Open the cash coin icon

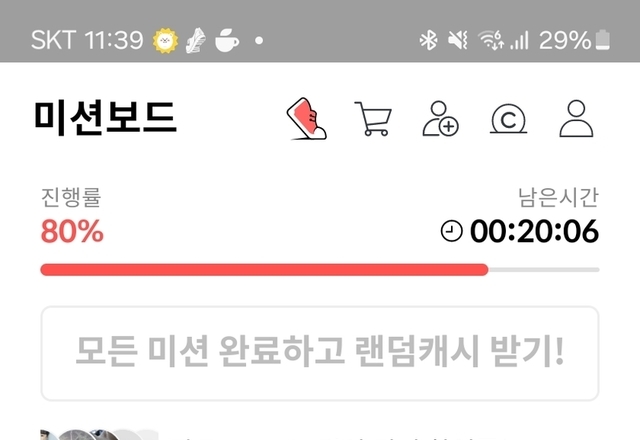(509, 119)
